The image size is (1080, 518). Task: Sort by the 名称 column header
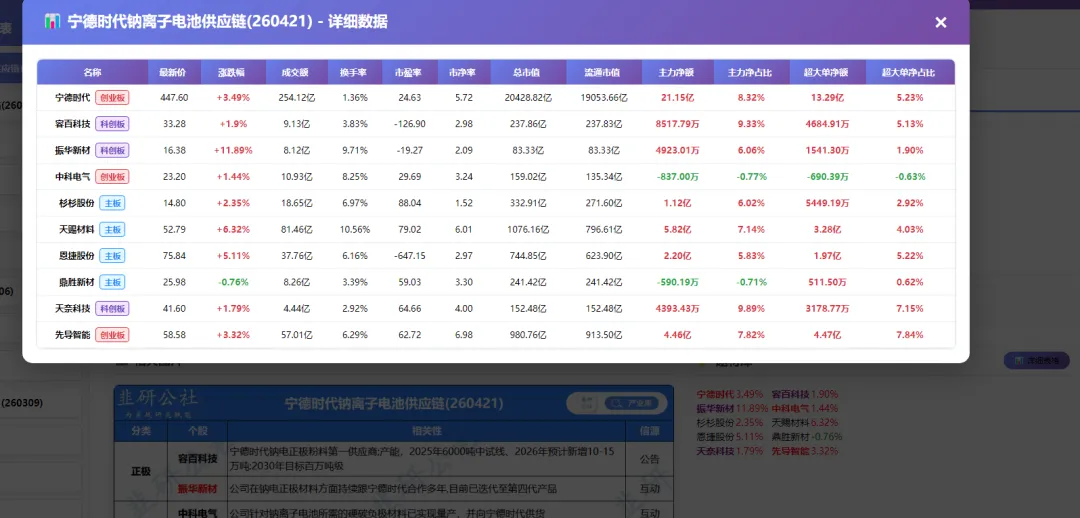[x=92, y=72]
